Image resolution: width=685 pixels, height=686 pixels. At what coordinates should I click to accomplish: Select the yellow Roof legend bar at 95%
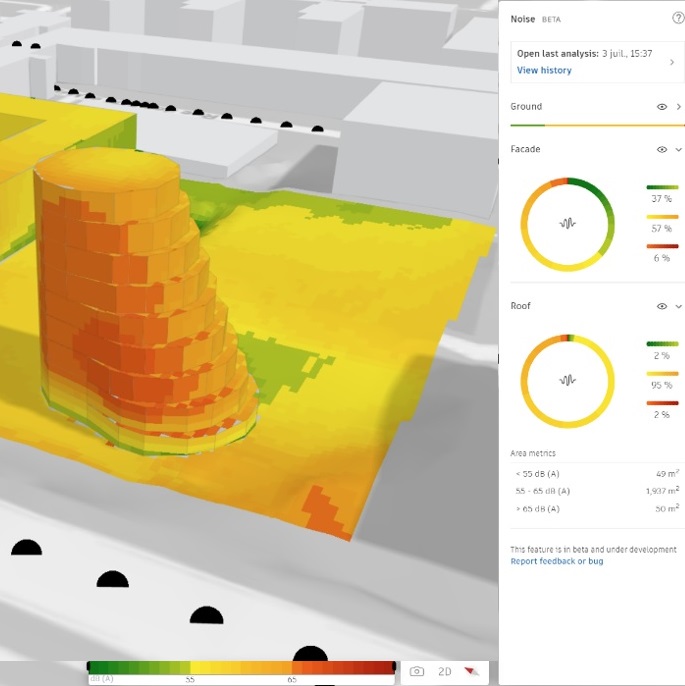click(662, 373)
